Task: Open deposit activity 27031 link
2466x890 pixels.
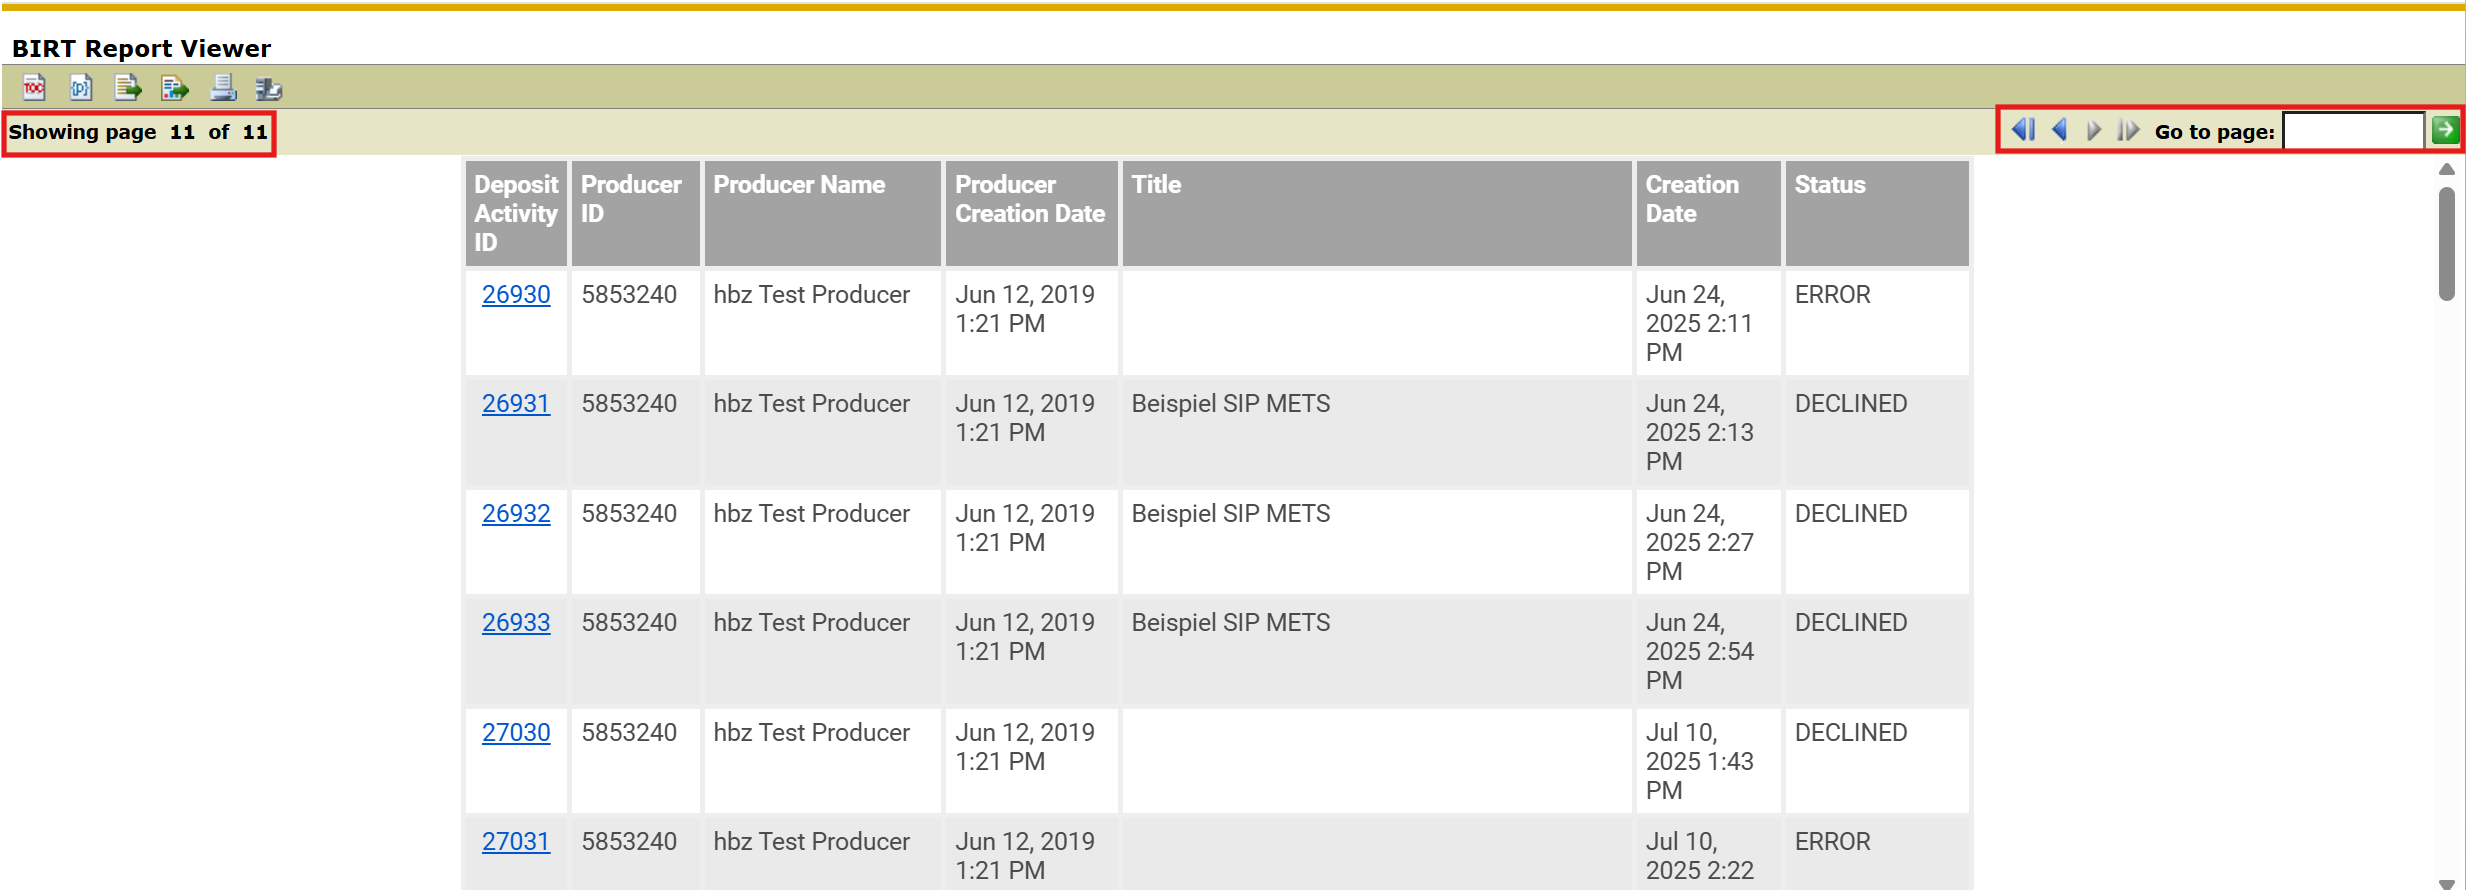Action: point(516,842)
